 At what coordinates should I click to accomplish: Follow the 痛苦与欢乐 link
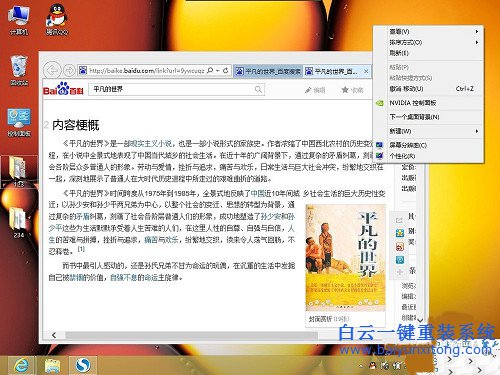click(x=161, y=240)
